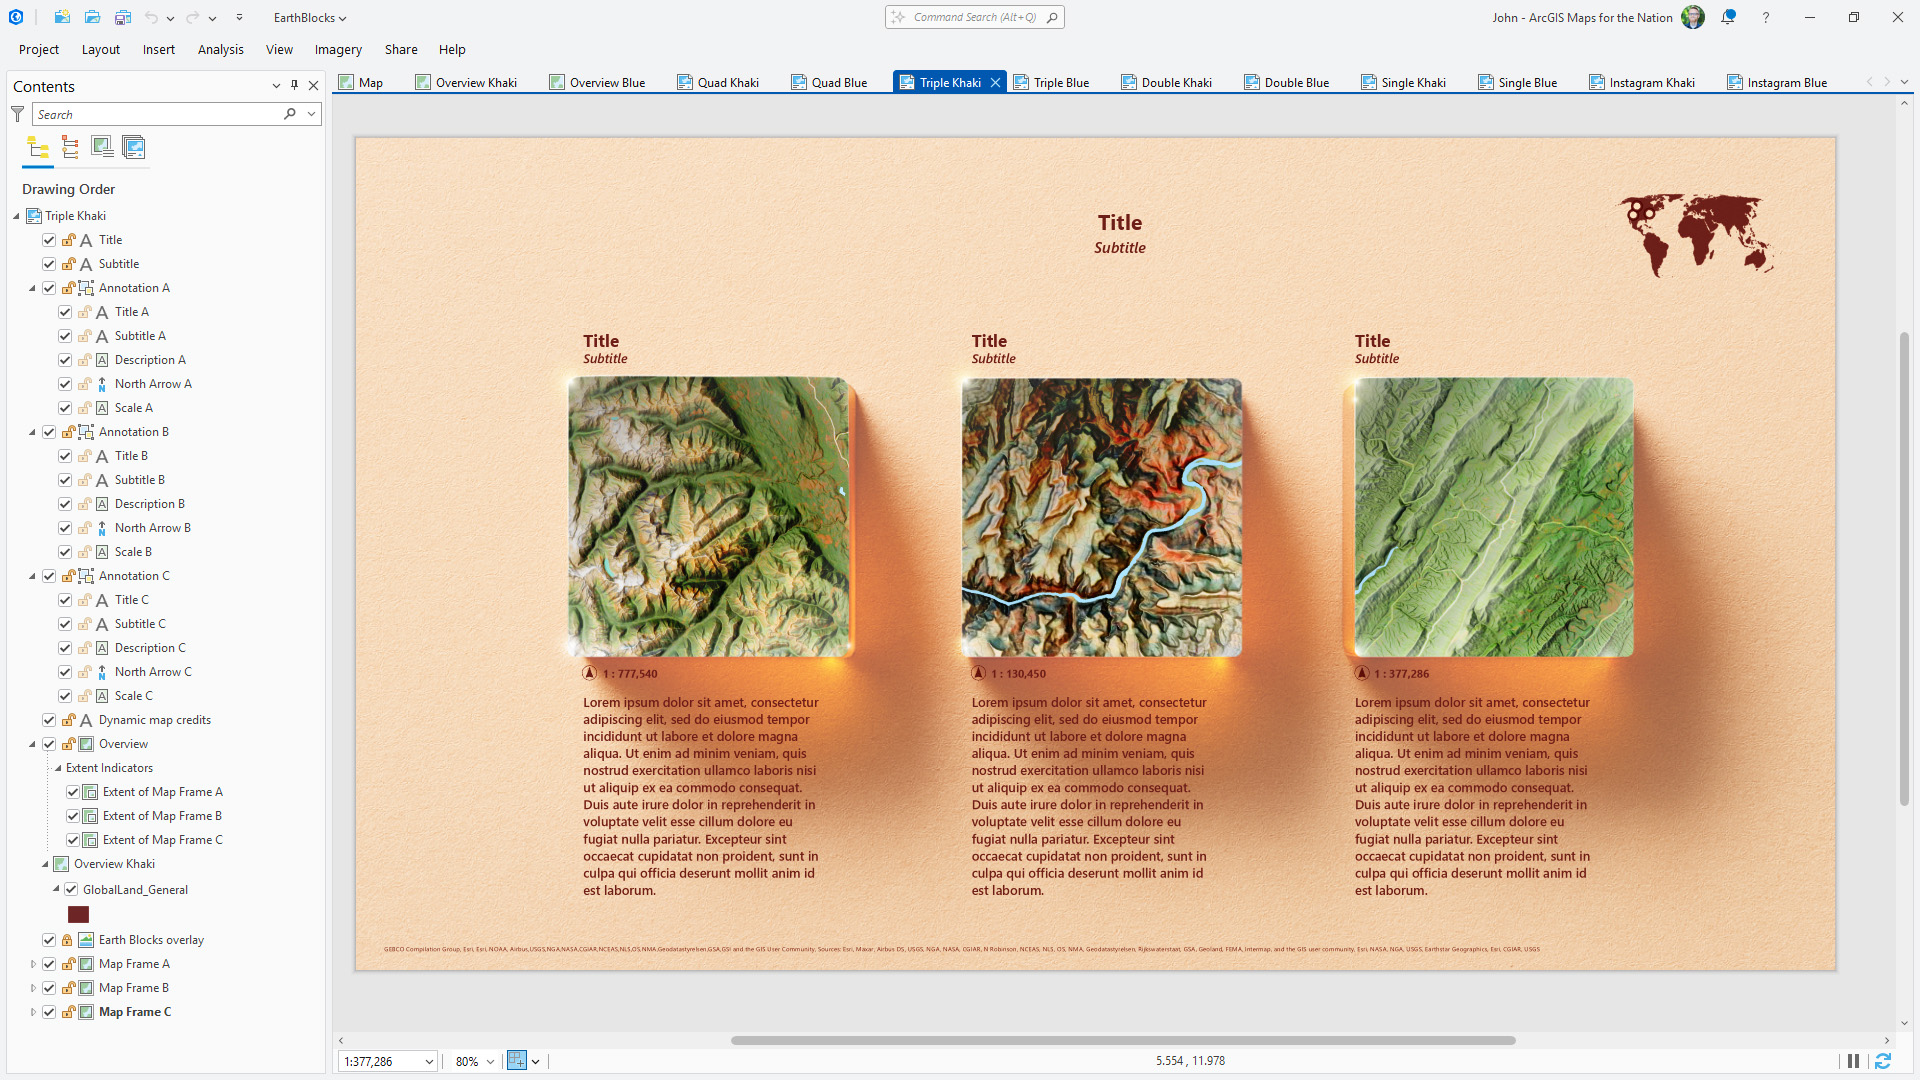This screenshot has width=1920, height=1080.
Task: Uncheck Extent of Map Frame B
Action: [73, 816]
